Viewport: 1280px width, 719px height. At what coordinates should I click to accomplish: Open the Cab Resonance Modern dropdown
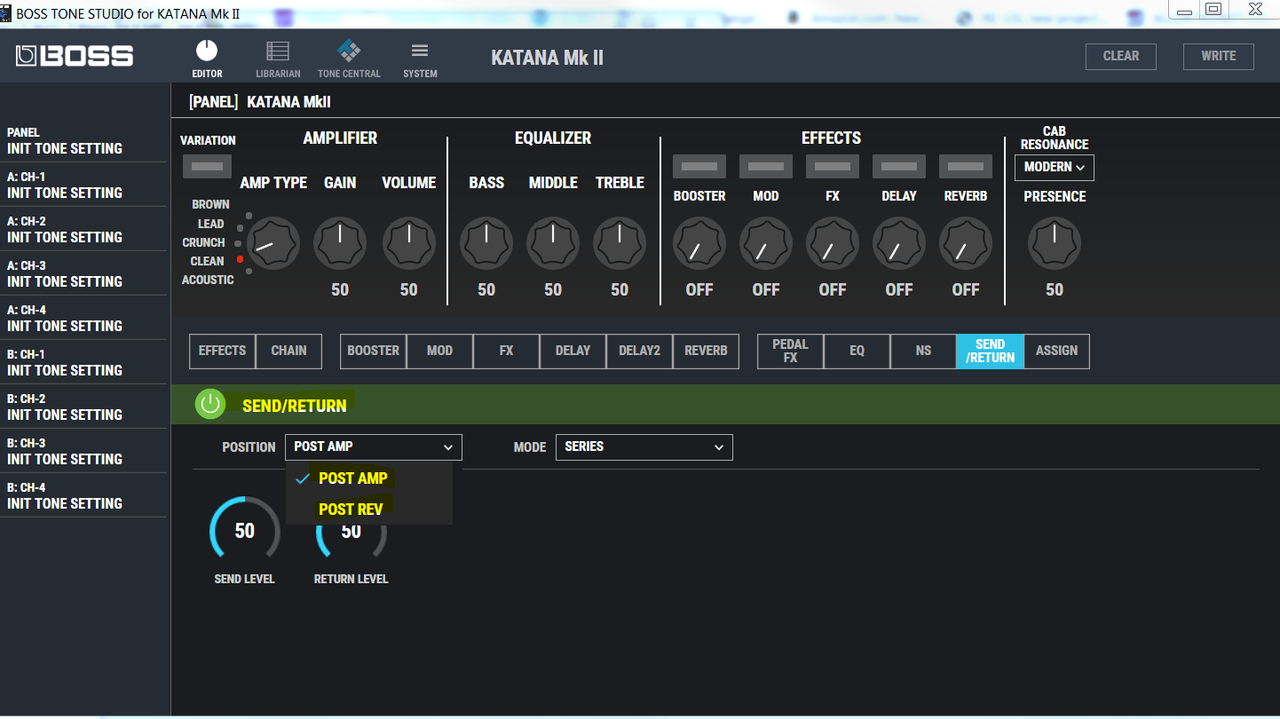click(1054, 167)
